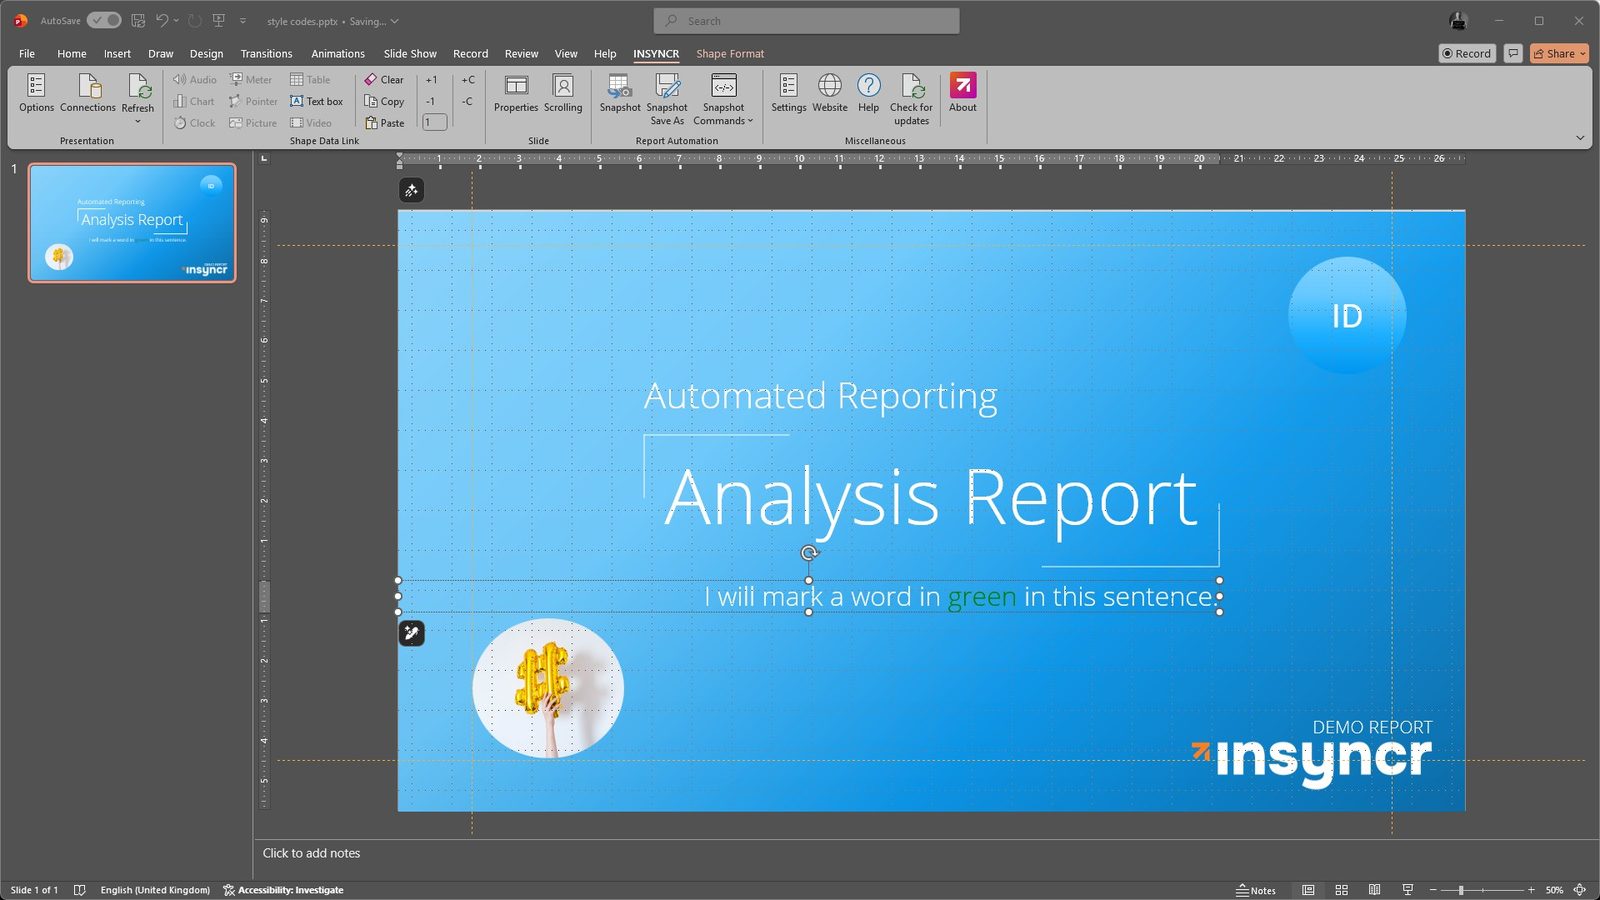
Task: Open slide Scrolling settings
Action: click(563, 93)
